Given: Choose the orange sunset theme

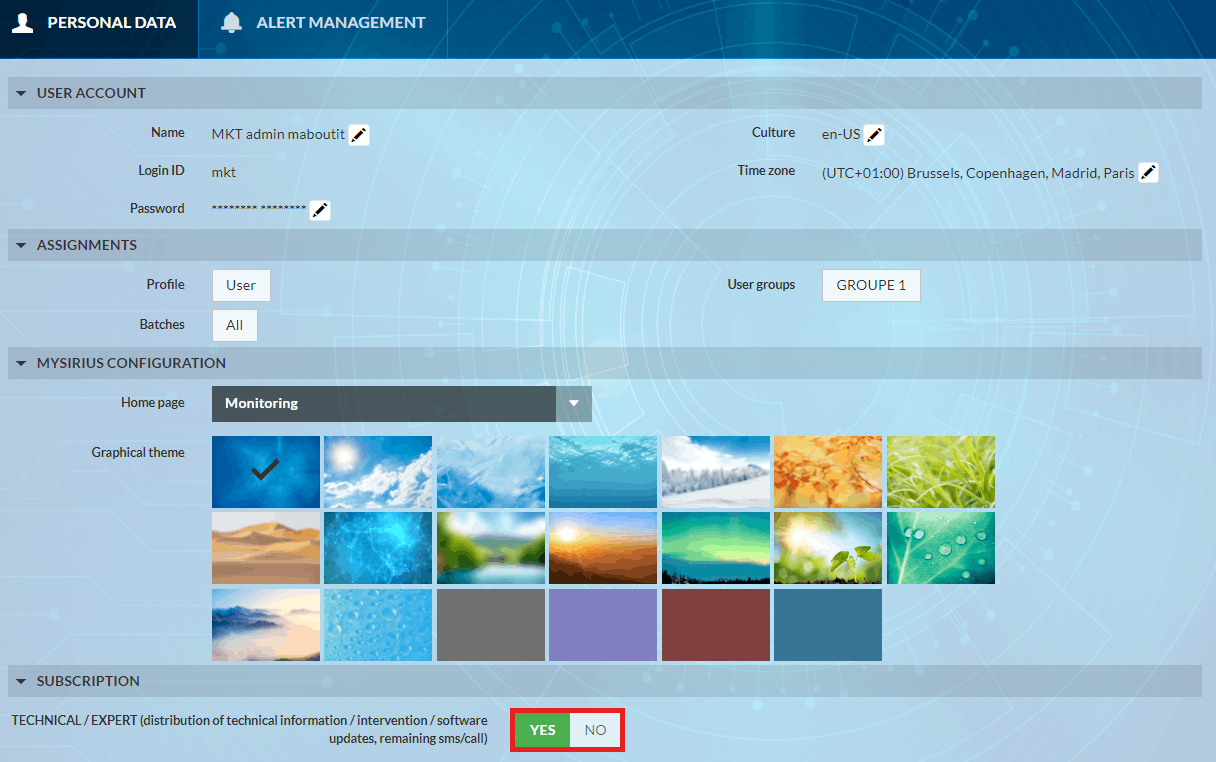Looking at the screenshot, I should pos(603,548).
